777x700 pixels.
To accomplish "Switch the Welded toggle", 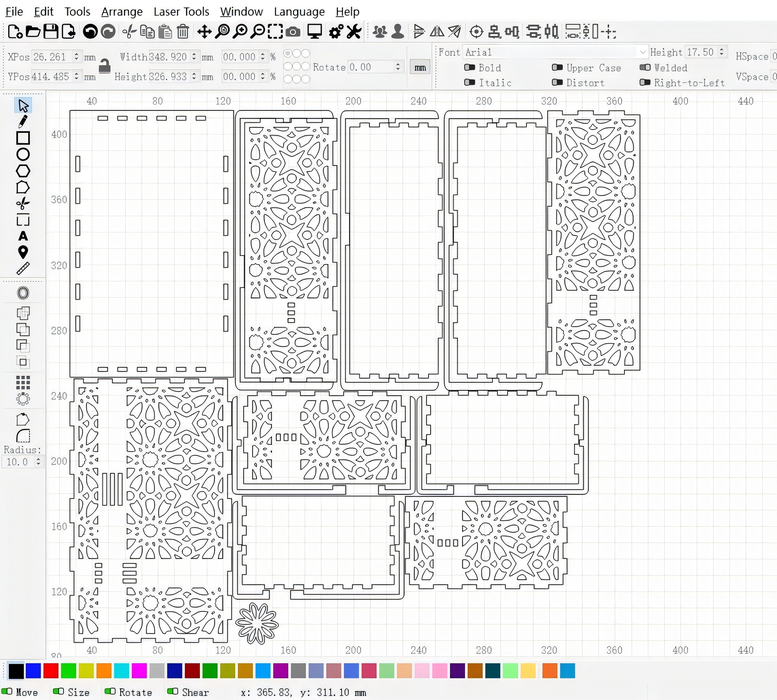I will (645, 68).
